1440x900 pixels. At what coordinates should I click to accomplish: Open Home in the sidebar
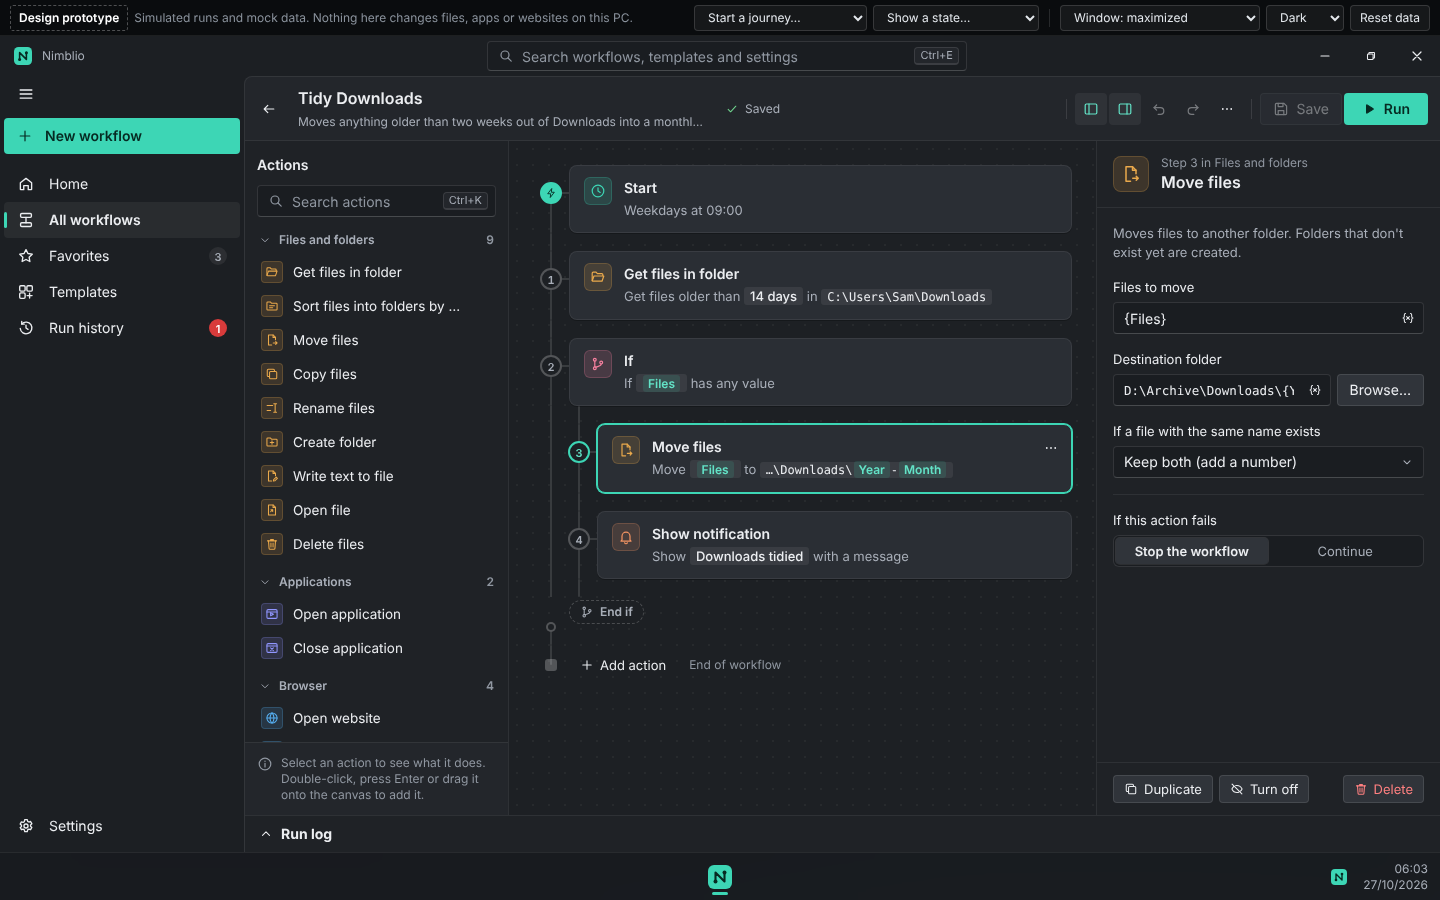click(x=122, y=184)
